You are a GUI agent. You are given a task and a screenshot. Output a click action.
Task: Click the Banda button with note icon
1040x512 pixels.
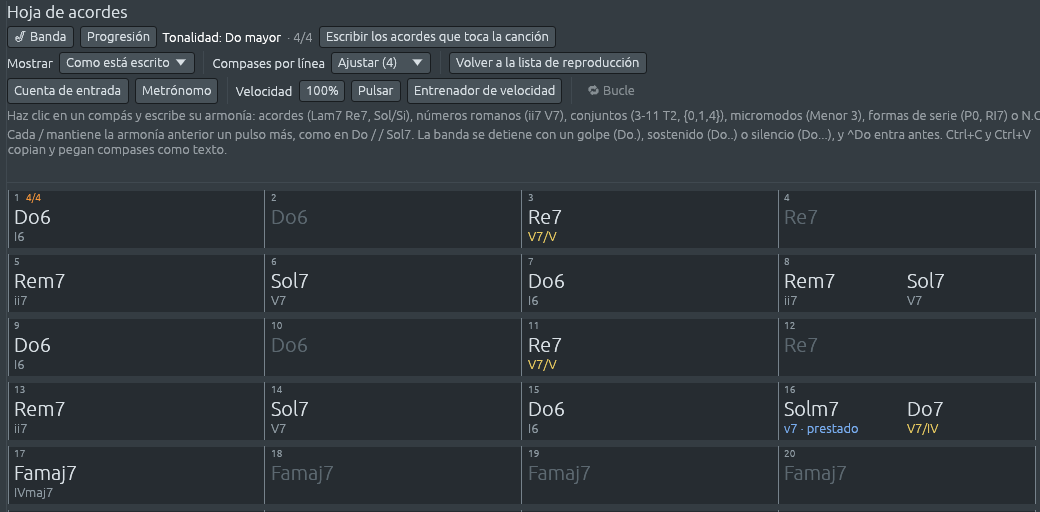40,37
